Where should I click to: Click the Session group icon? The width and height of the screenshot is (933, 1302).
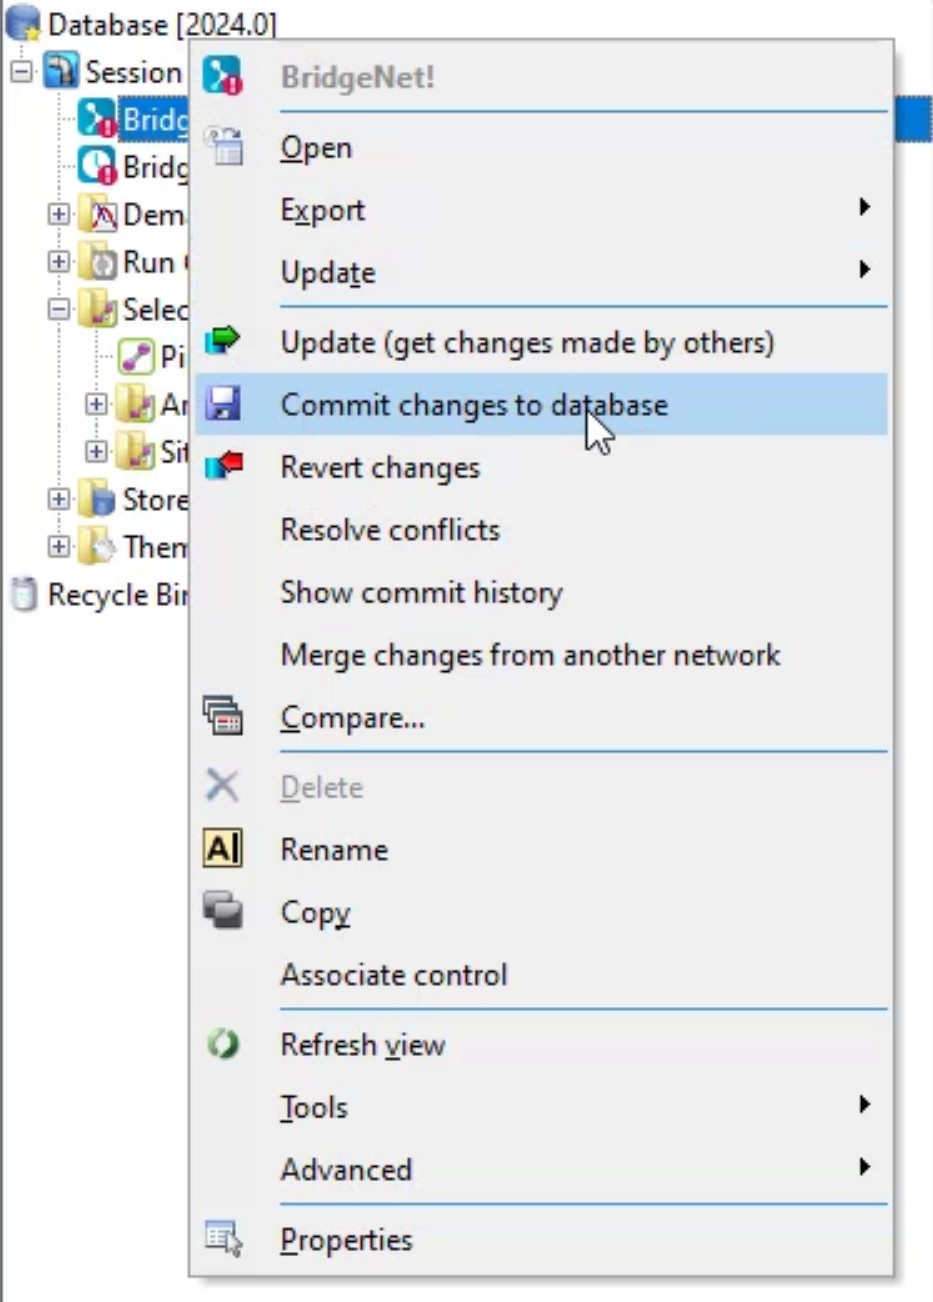[61, 72]
